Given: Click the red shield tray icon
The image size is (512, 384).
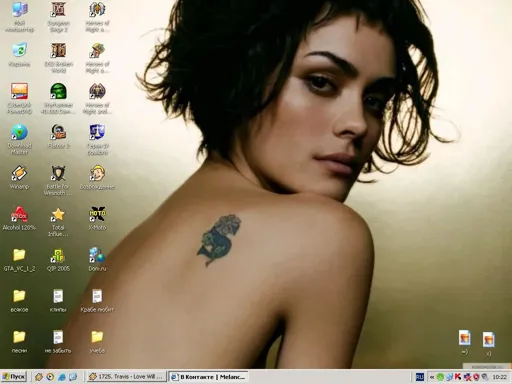Looking at the screenshot, I should click(x=476, y=377).
